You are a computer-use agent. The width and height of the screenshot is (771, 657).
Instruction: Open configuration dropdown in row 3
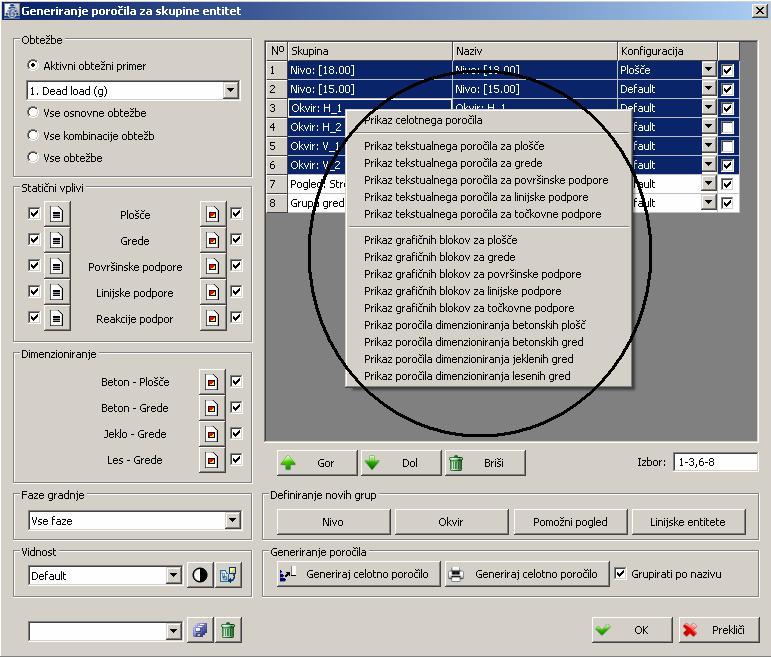point(708,108)
